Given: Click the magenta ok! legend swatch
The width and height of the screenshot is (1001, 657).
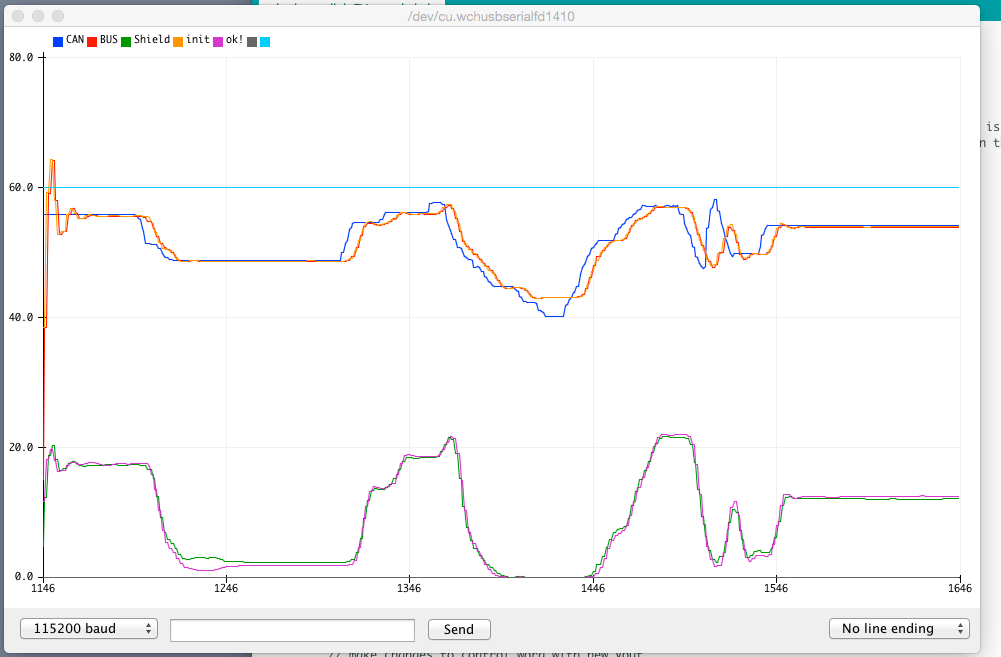Looking at the screenshot, I should tap(218, 41).
